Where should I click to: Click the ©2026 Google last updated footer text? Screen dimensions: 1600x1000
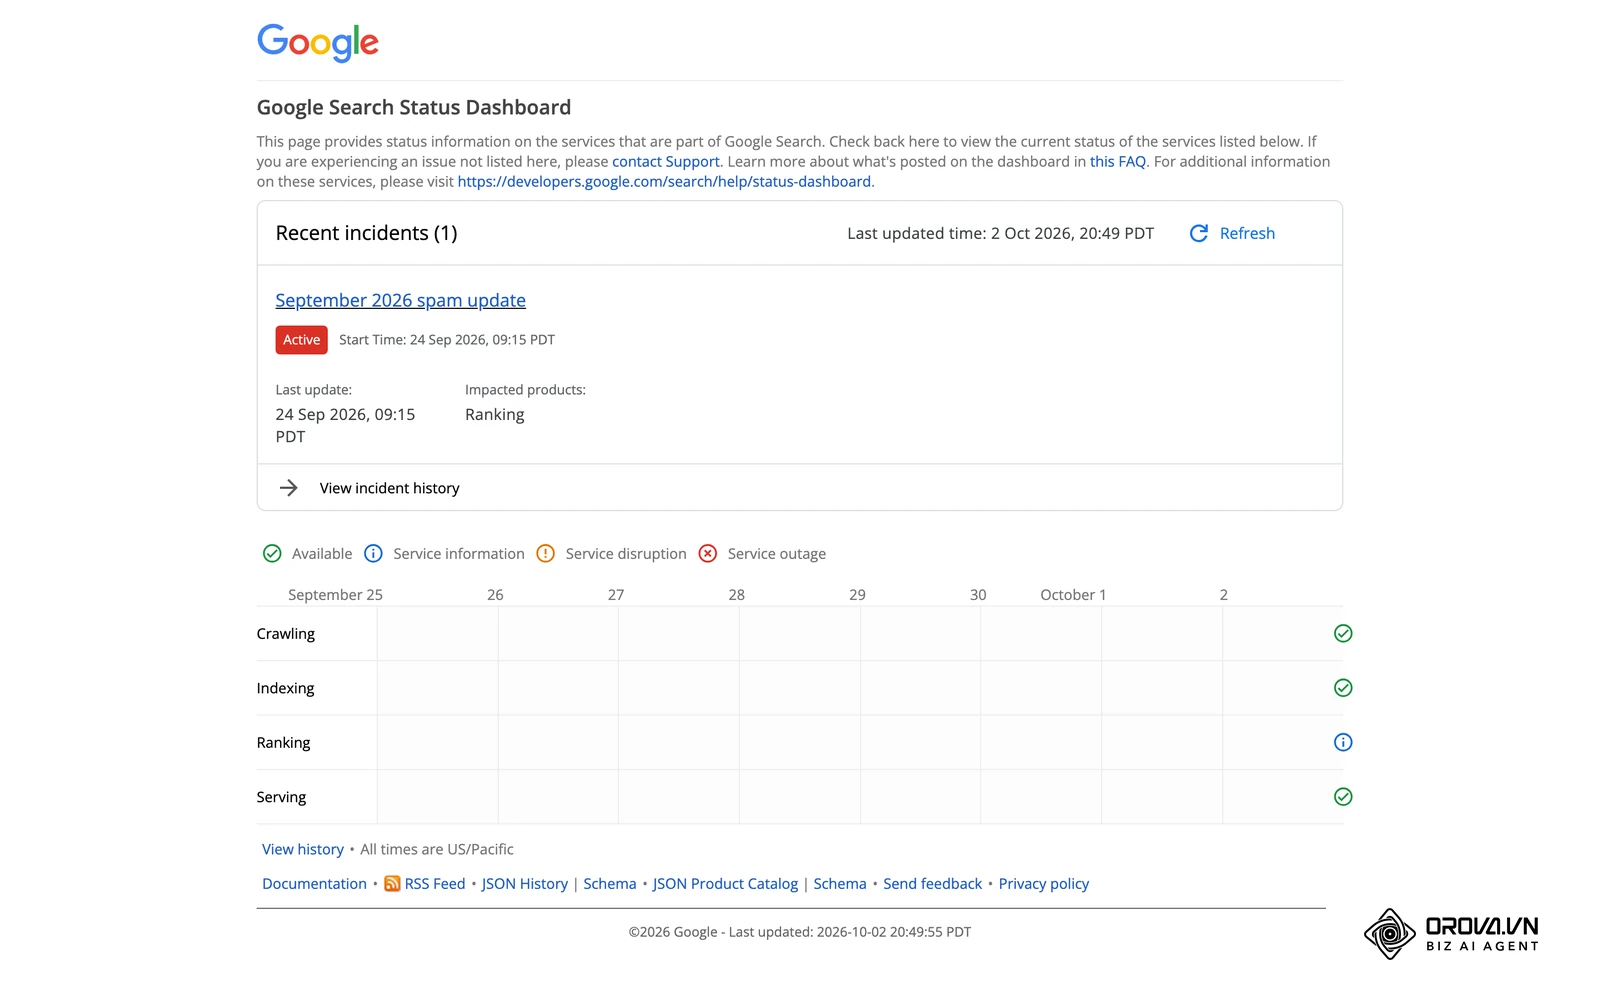800,932
